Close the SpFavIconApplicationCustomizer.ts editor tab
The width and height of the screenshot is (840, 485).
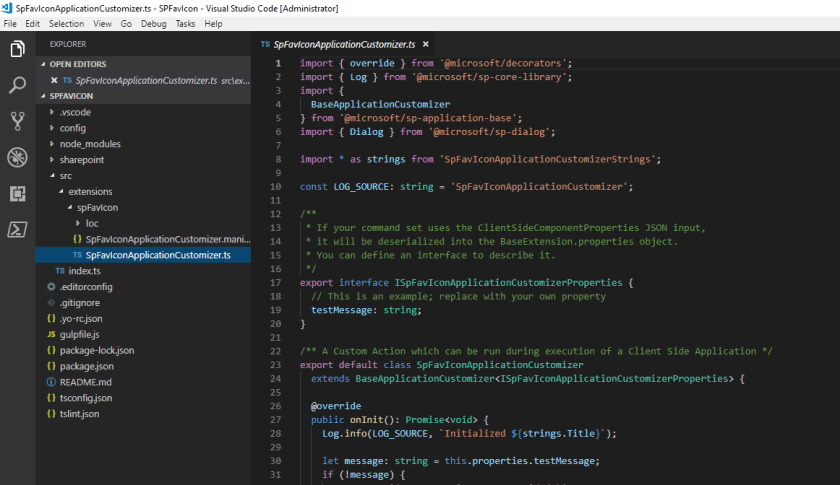point(425,44)
